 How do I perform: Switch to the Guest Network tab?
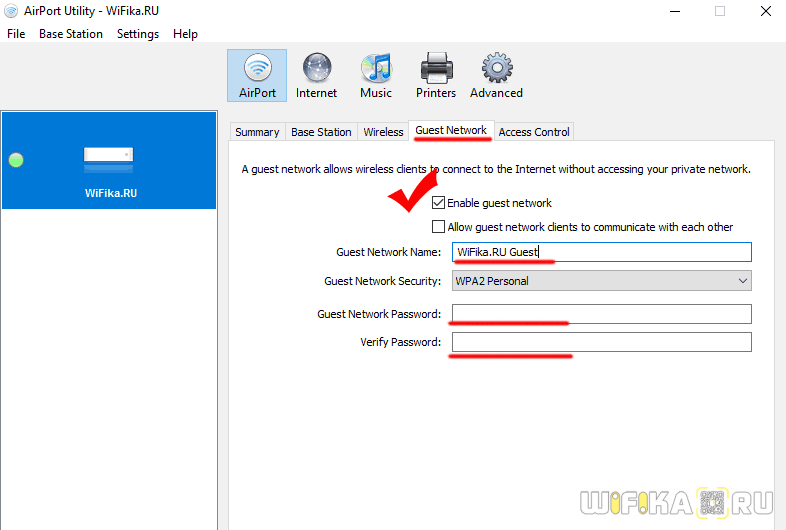(451, 130)
